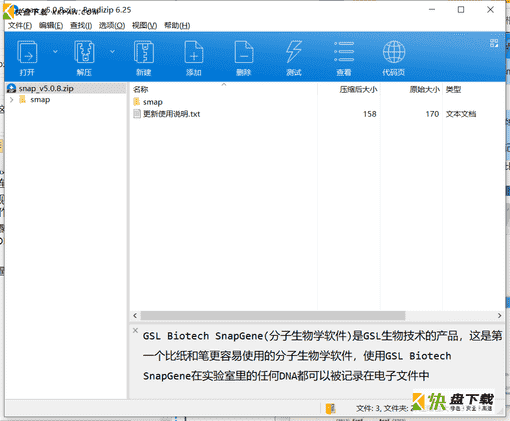Click the zip file icon beside snap_v5.0.8.zip
This screenshot has height=421, width=510.
12,88
